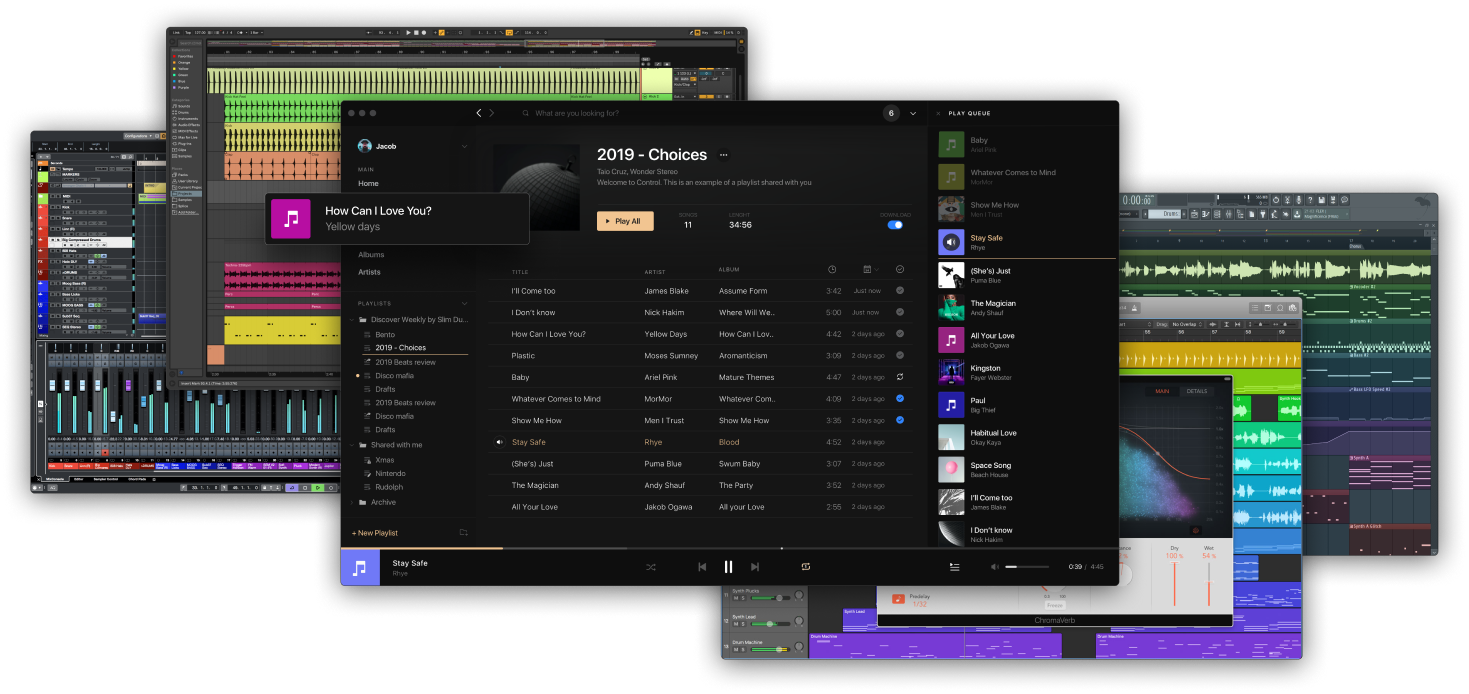Toggle the grey check on the I Don't know row
The image size is (1469, 694).
pos(900,312)
